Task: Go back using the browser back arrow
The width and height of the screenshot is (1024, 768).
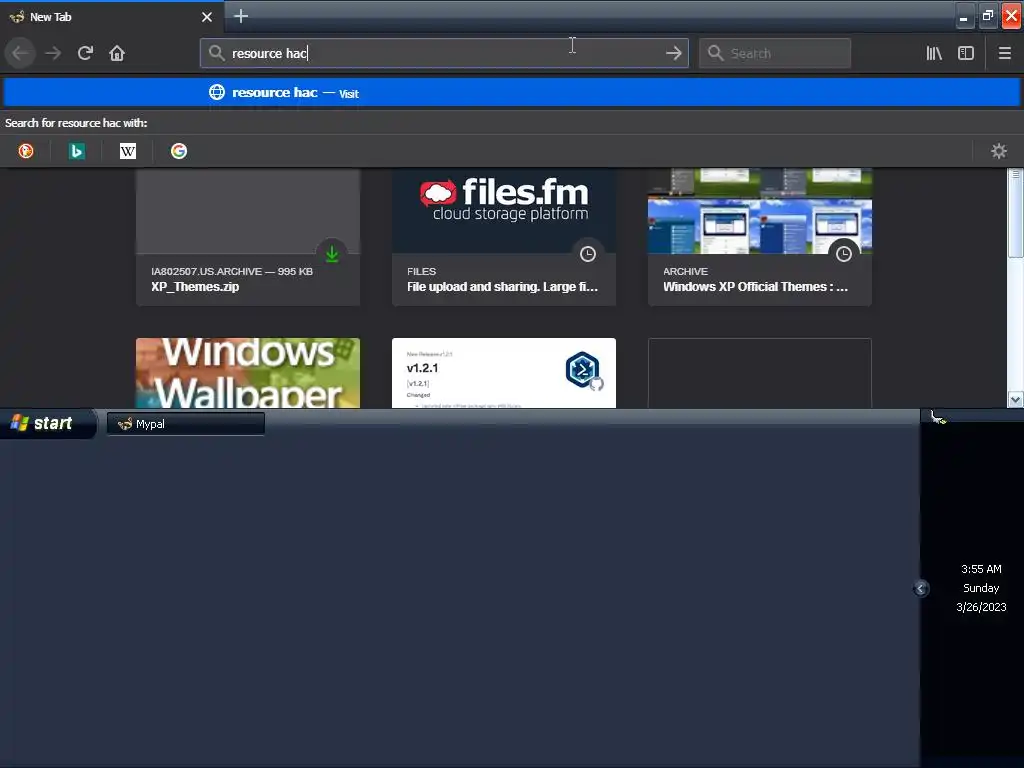Action: [x=20, y=53]
